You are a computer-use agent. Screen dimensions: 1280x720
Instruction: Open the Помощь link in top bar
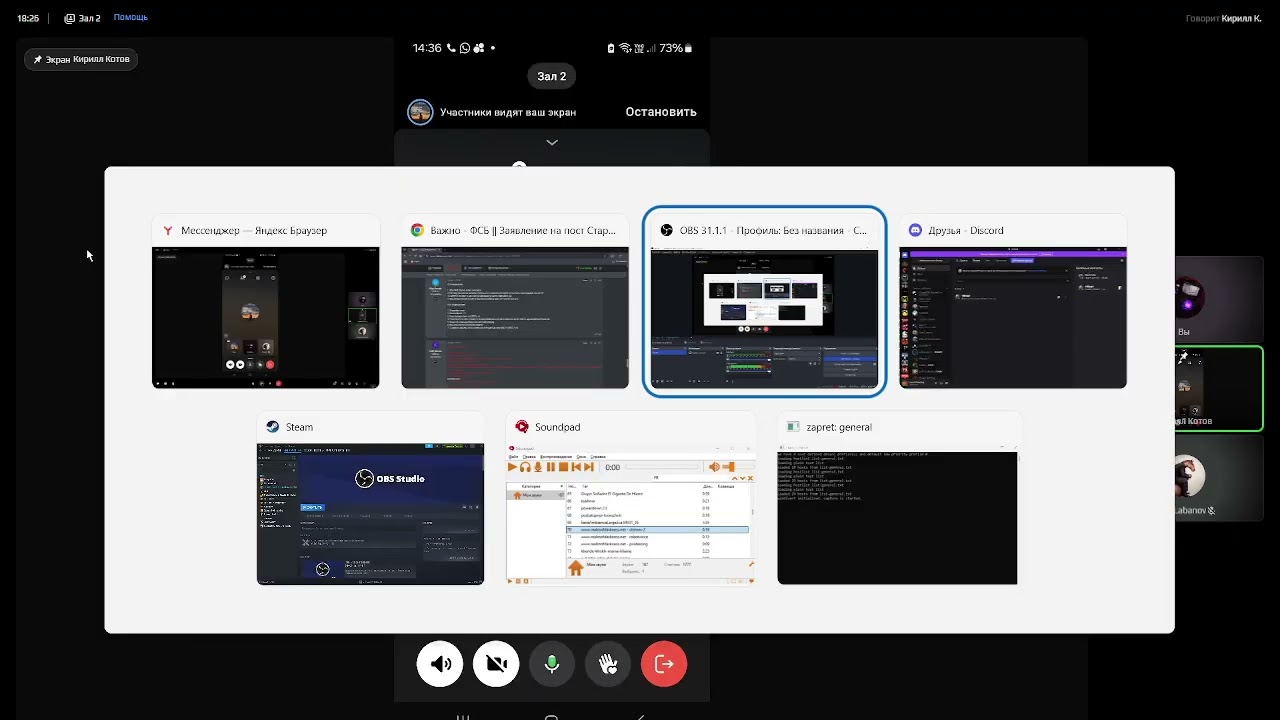coord(130,18)
